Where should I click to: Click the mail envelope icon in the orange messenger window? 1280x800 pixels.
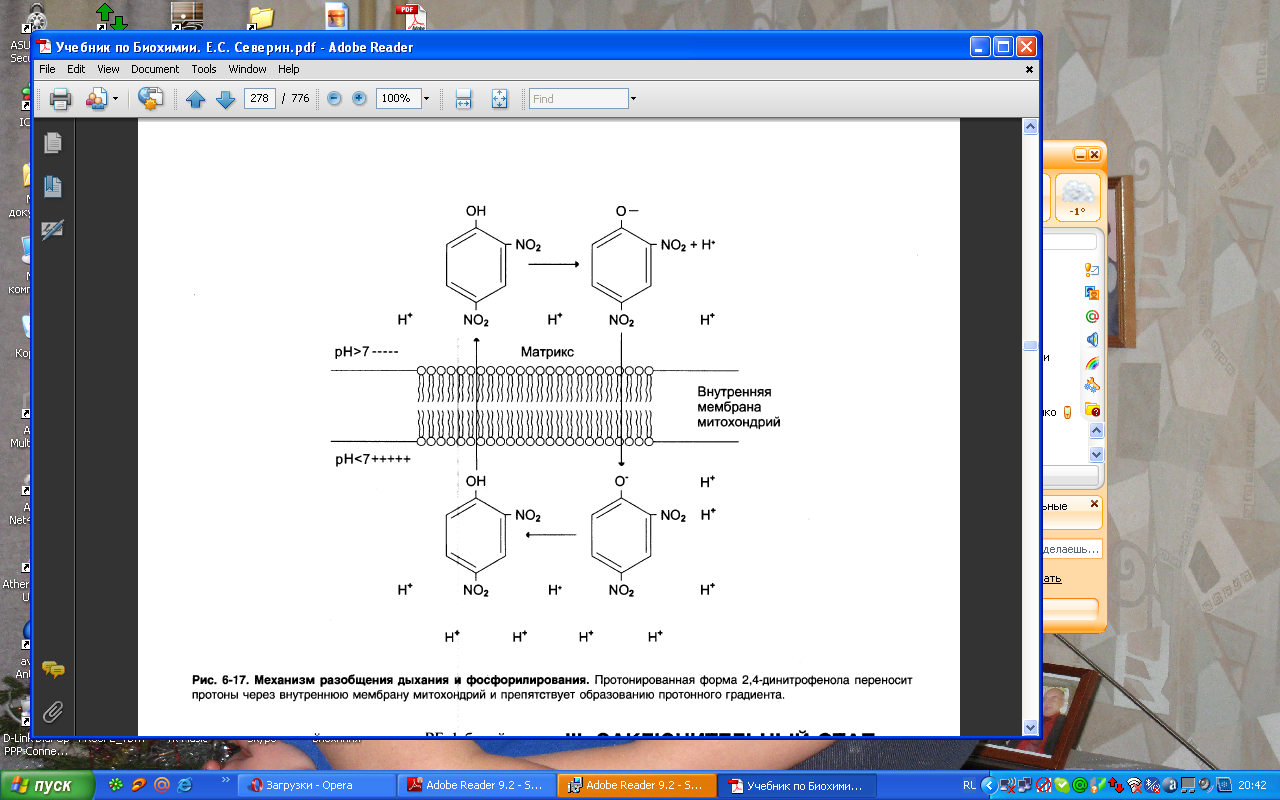click(1092, 270)
